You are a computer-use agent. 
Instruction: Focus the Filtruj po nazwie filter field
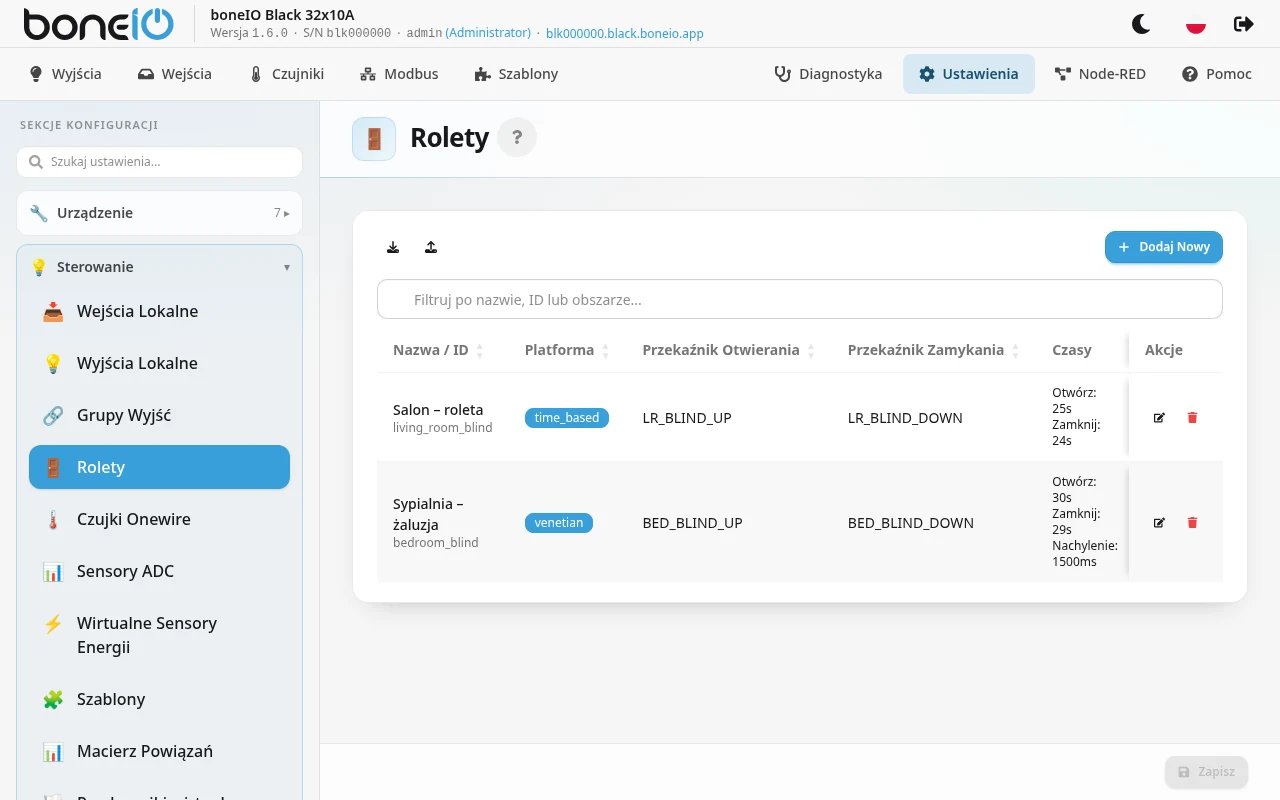pyautogui.click(x=800, y=299)
